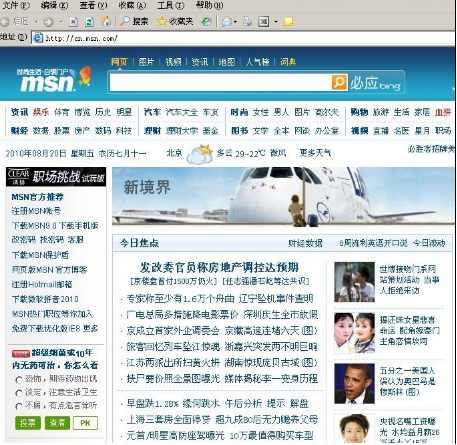Viewport: 457px width, 445px height.
Task: Open the 汽车 navigation link
Action: point(152,112)
